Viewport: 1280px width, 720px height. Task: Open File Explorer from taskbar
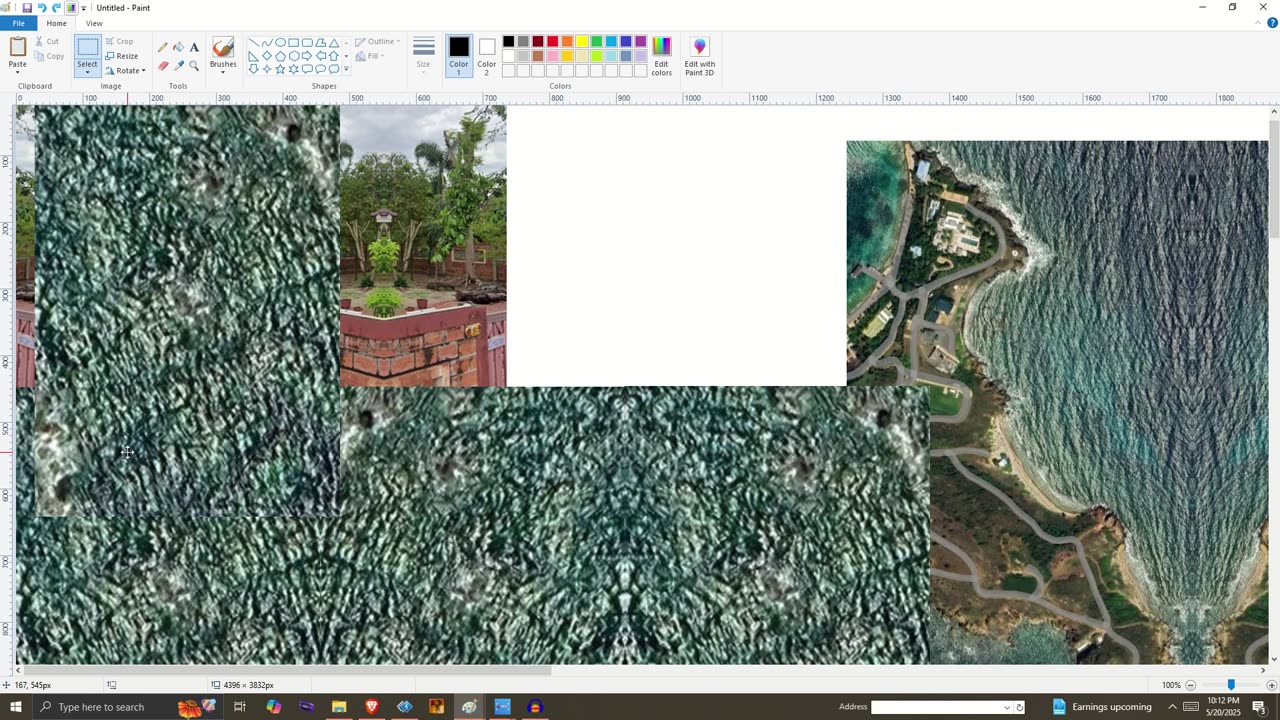tap(339, 707)
